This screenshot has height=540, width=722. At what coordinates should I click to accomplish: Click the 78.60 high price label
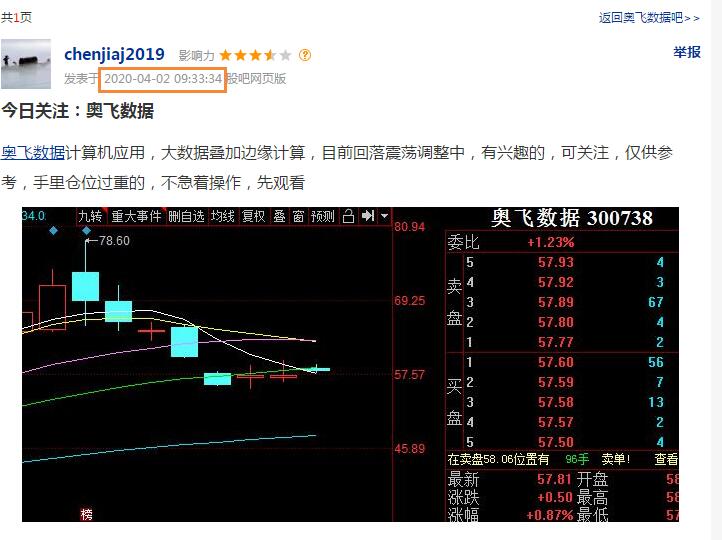pos(114,241)
